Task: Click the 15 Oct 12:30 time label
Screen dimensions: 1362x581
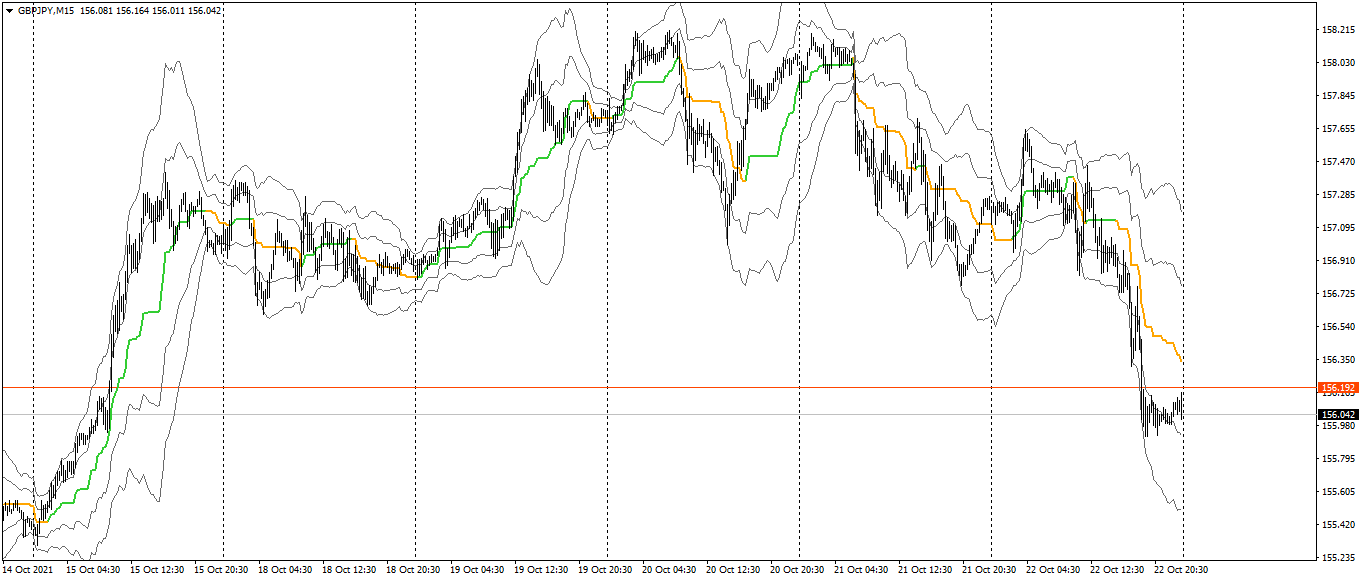Action: [x=158, y=570]
